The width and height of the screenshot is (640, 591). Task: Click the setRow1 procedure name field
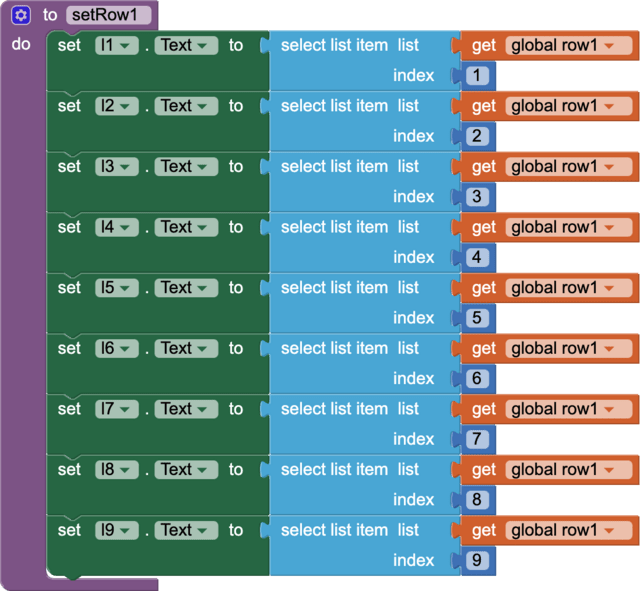[108, 15]
